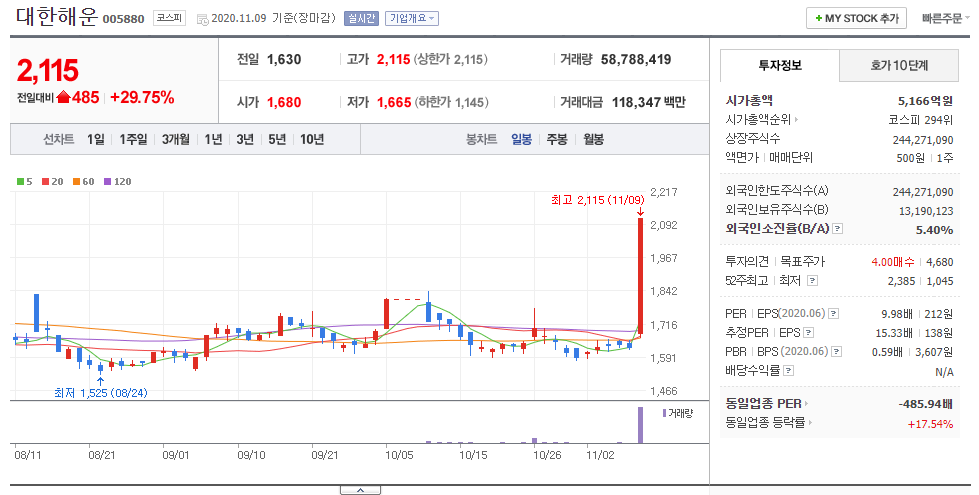
Task: Select 주봉 weekly candle chart
Action: [557, 139]
